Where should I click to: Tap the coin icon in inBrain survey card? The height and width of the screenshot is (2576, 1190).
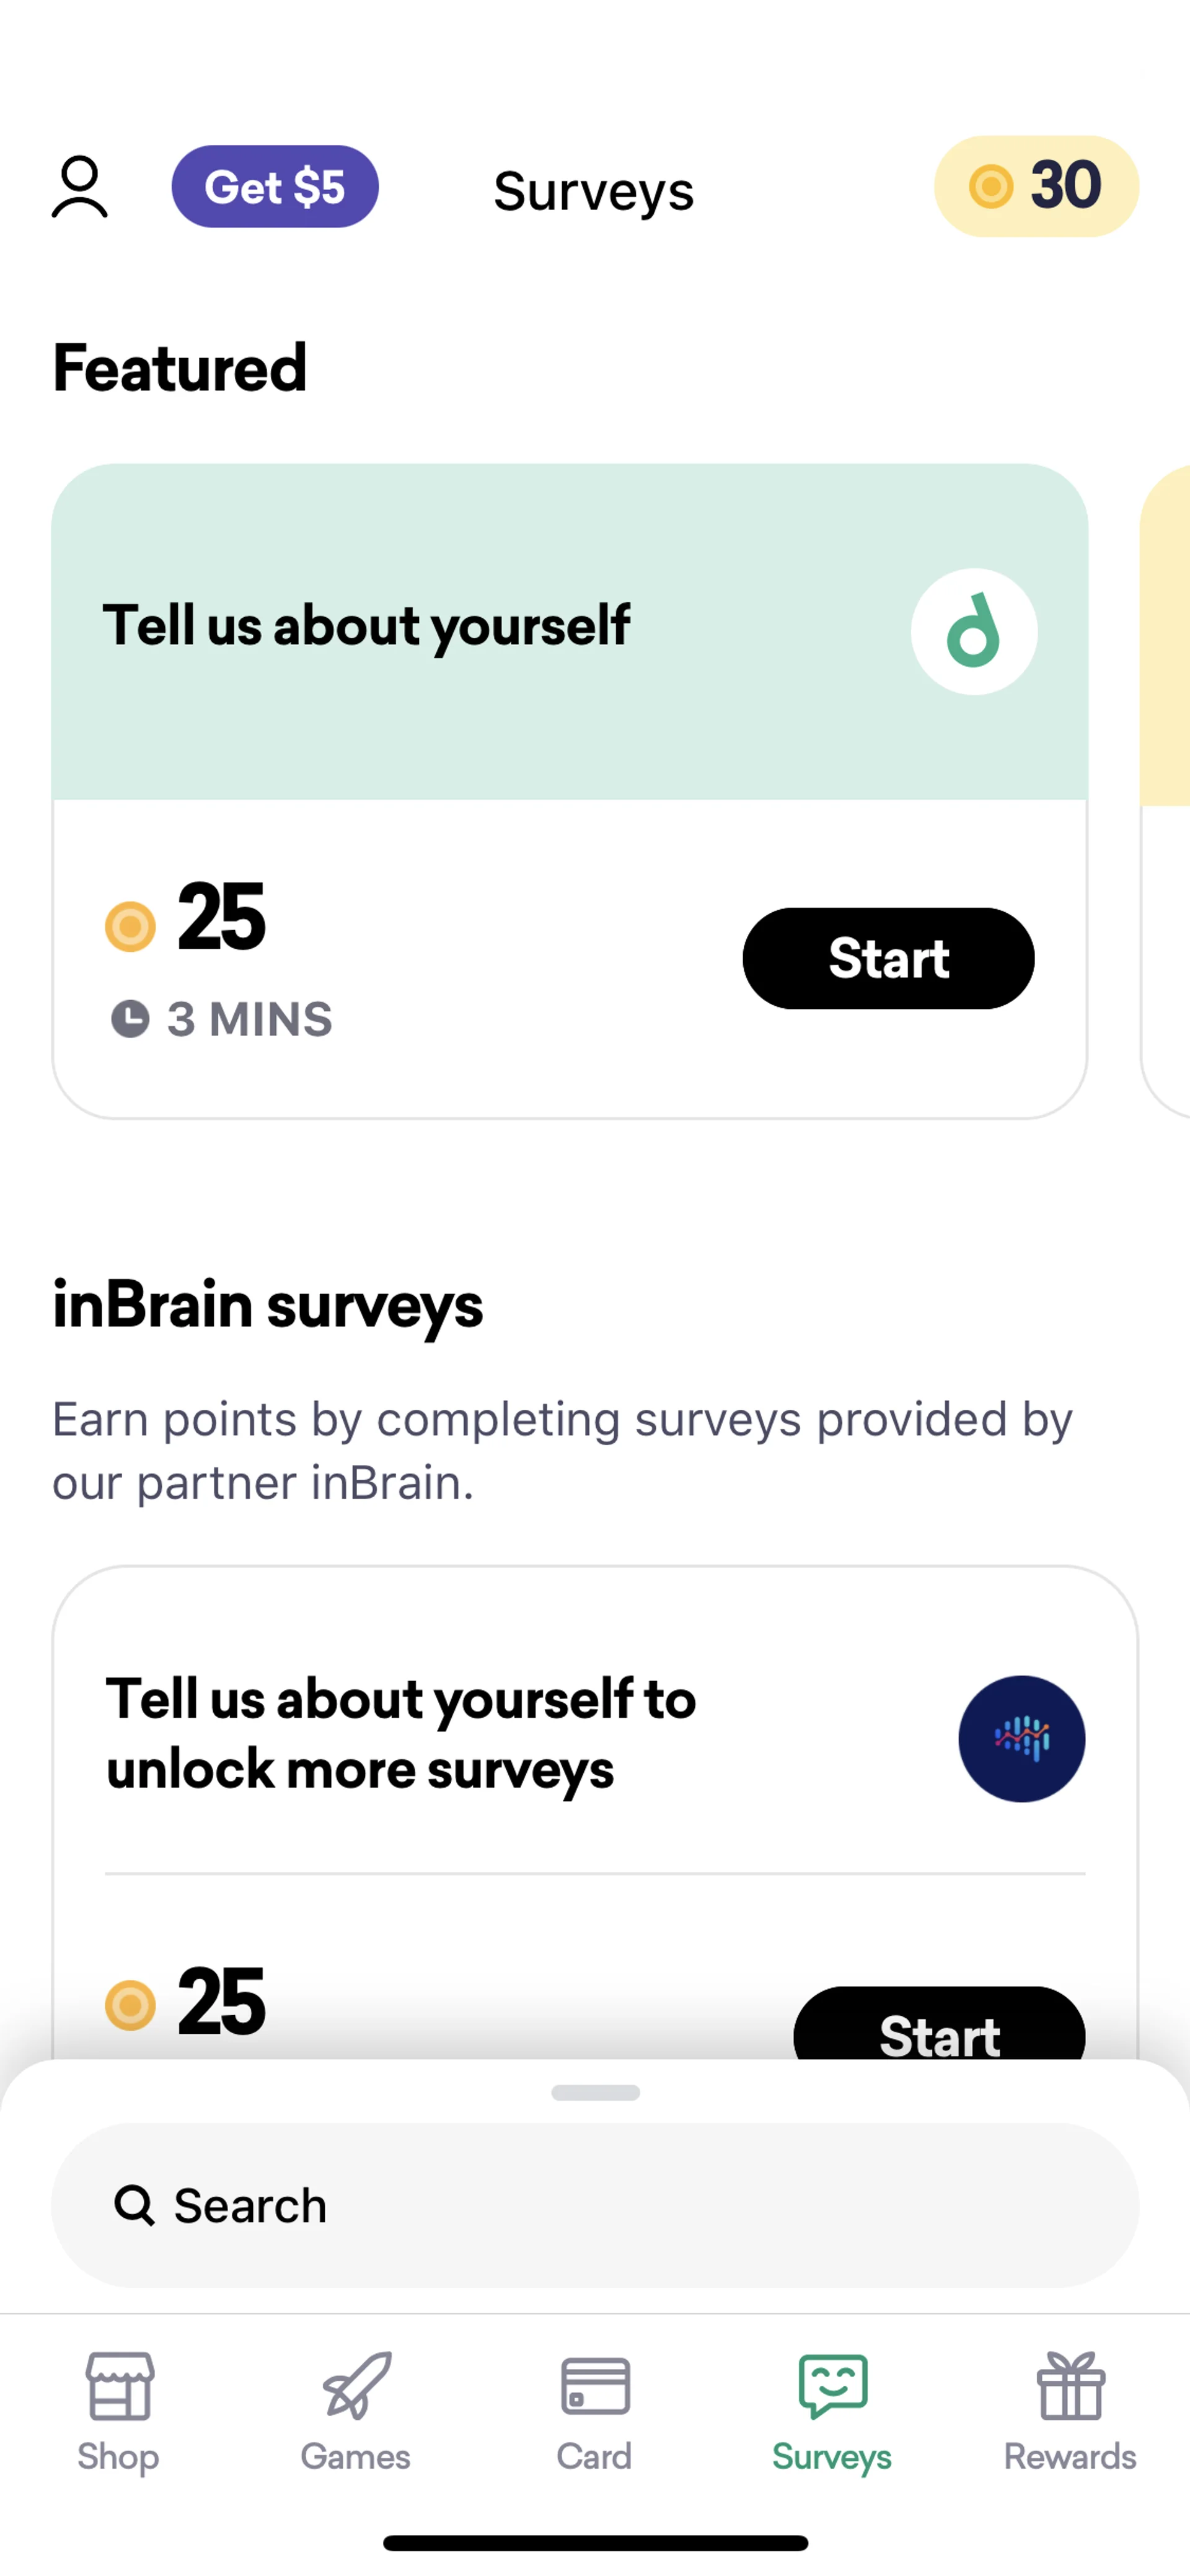click(130, 2004)
